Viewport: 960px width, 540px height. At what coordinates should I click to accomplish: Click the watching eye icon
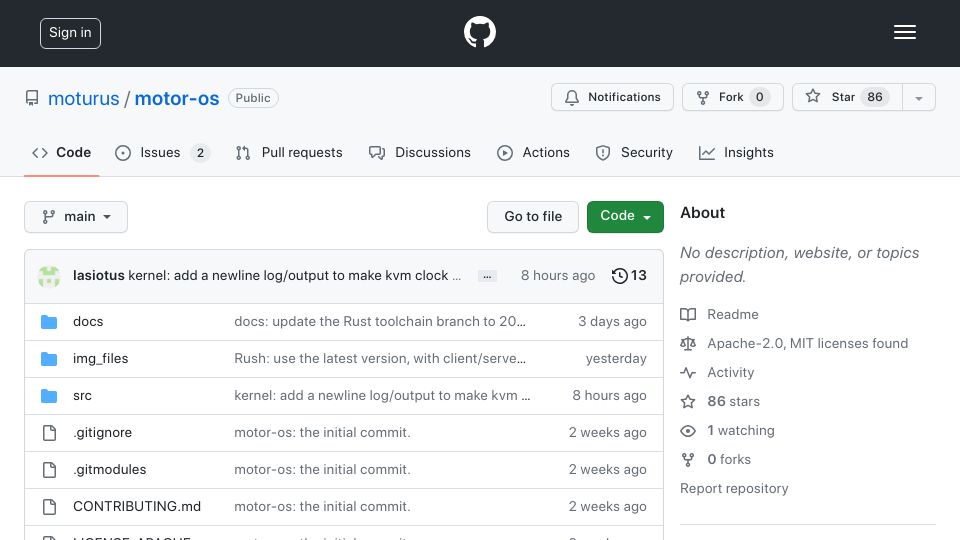coord(688,430)
